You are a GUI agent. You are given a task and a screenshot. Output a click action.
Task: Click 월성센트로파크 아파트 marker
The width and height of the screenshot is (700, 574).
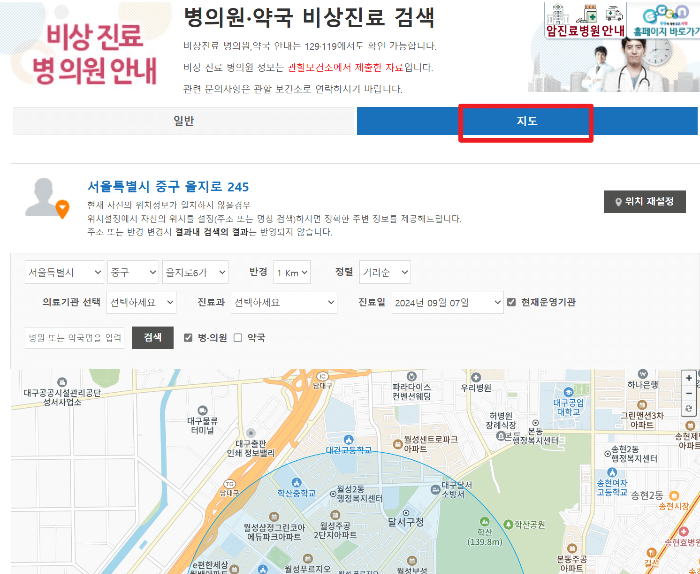tap(397, 444)
